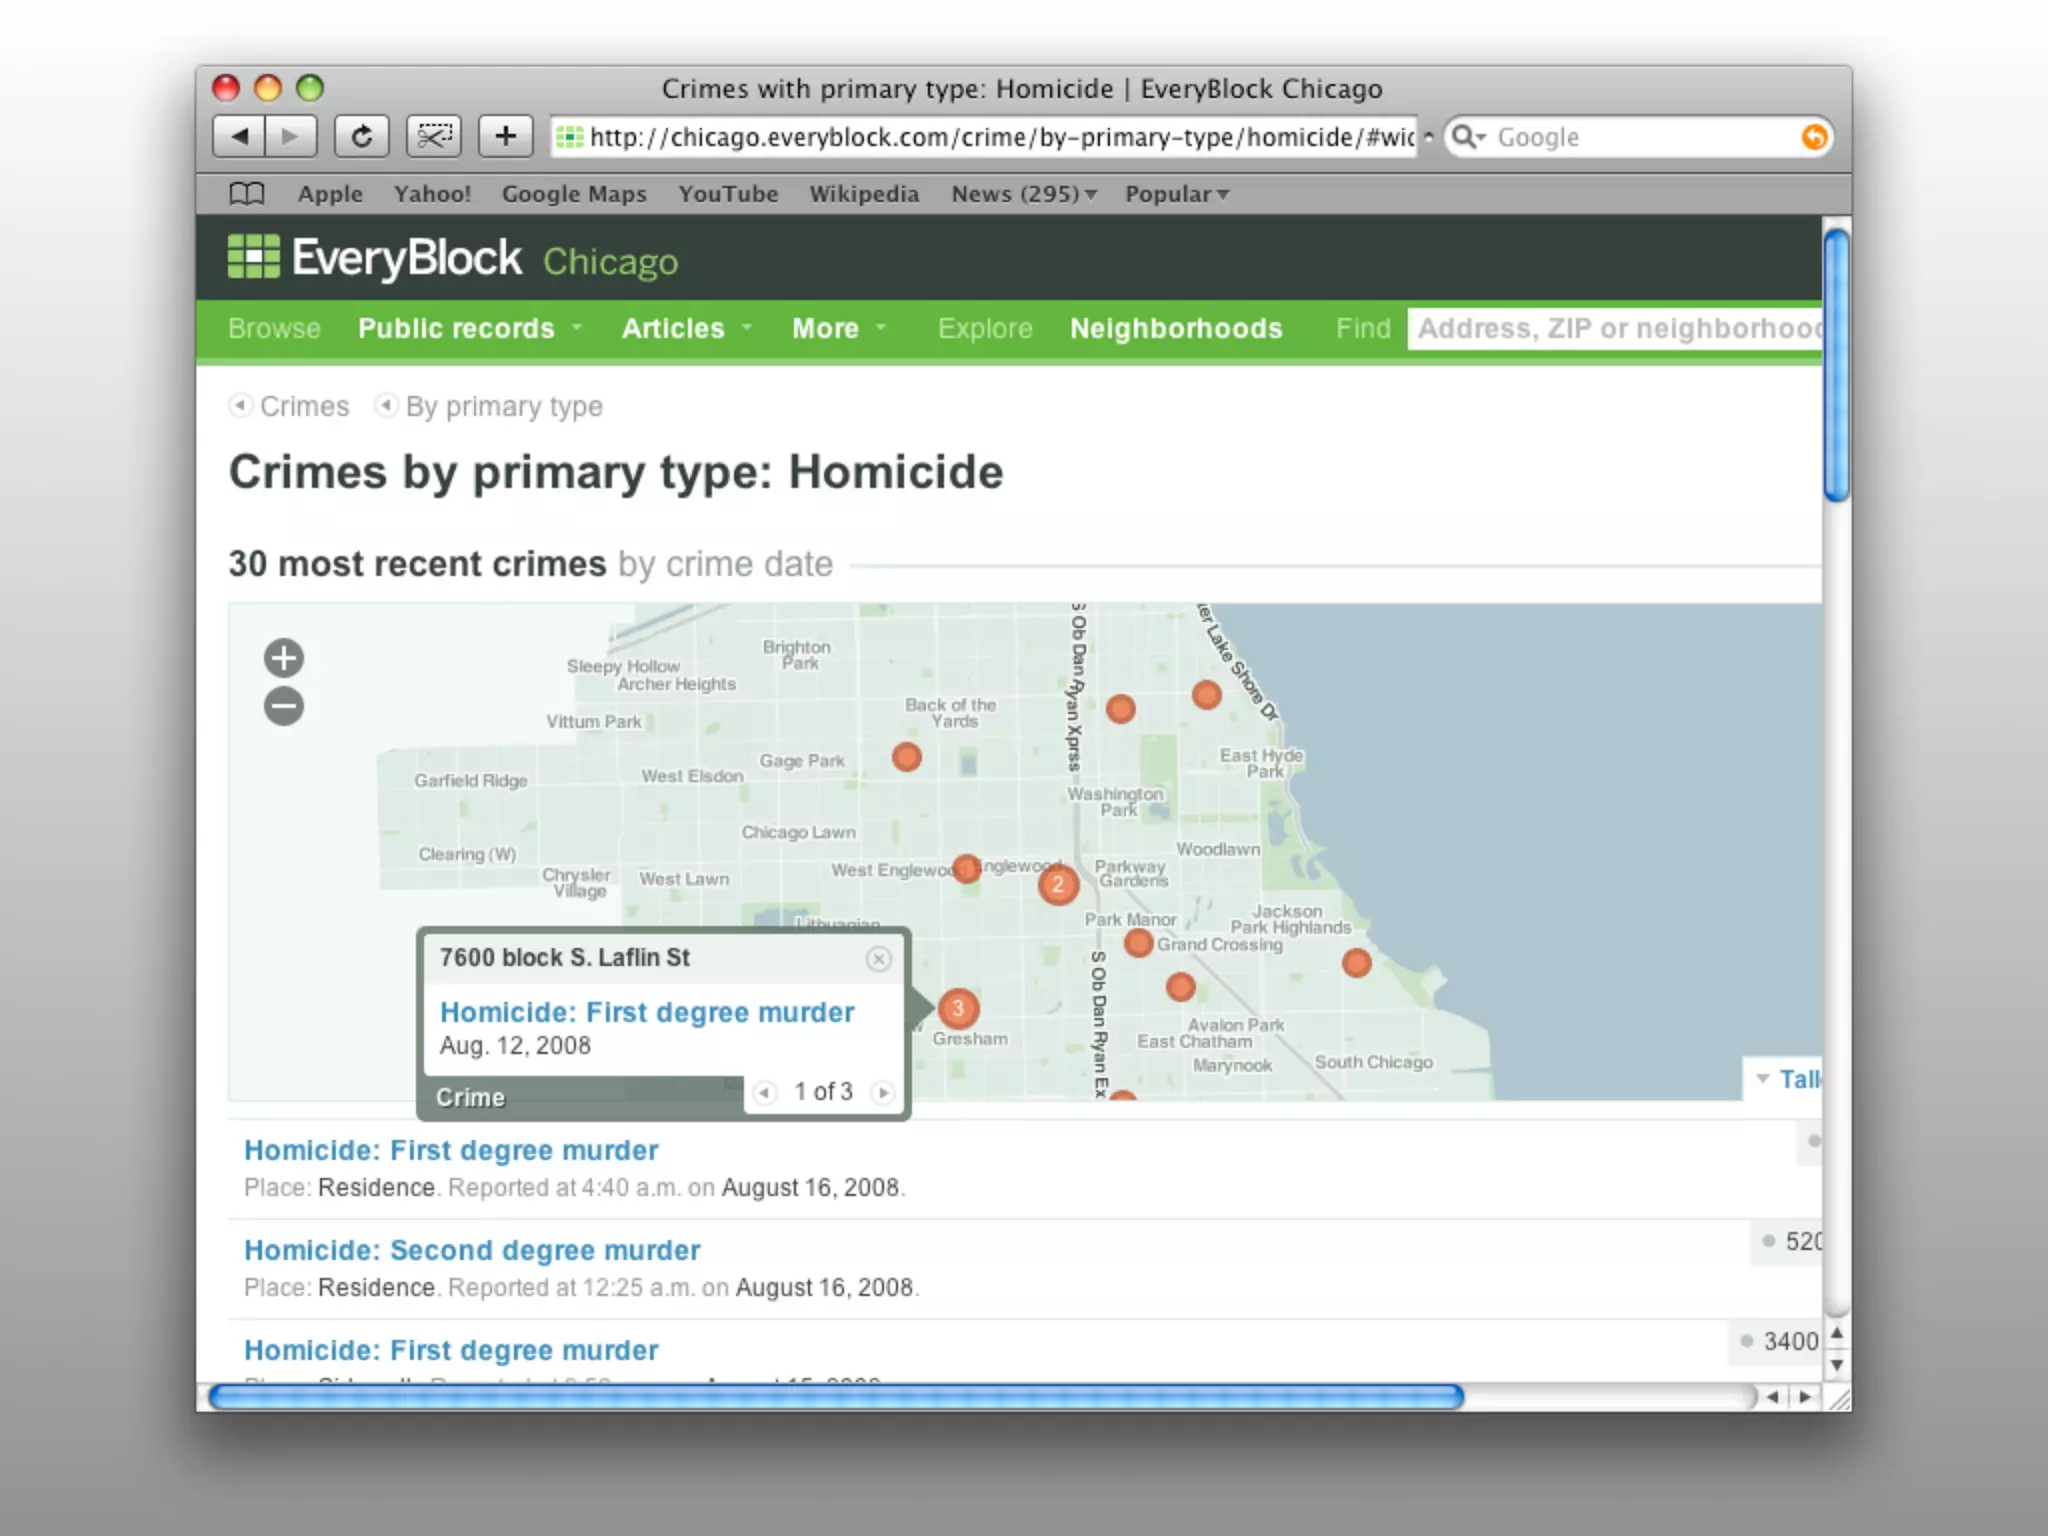The height and width of the screenshot is (1536, 2048).
Task: Click the address or ZIP Find field
Action: click(x=1615, y=329)
